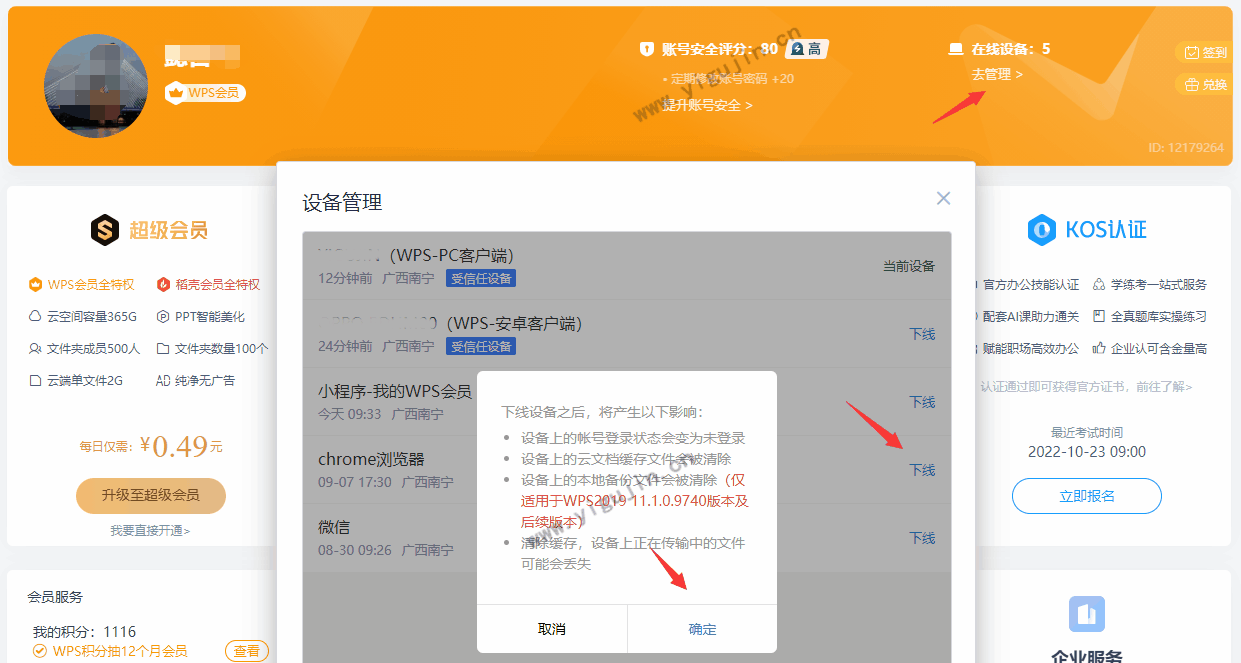Click the user avatar picture
1241x663 pixels.
coord(96,86)
